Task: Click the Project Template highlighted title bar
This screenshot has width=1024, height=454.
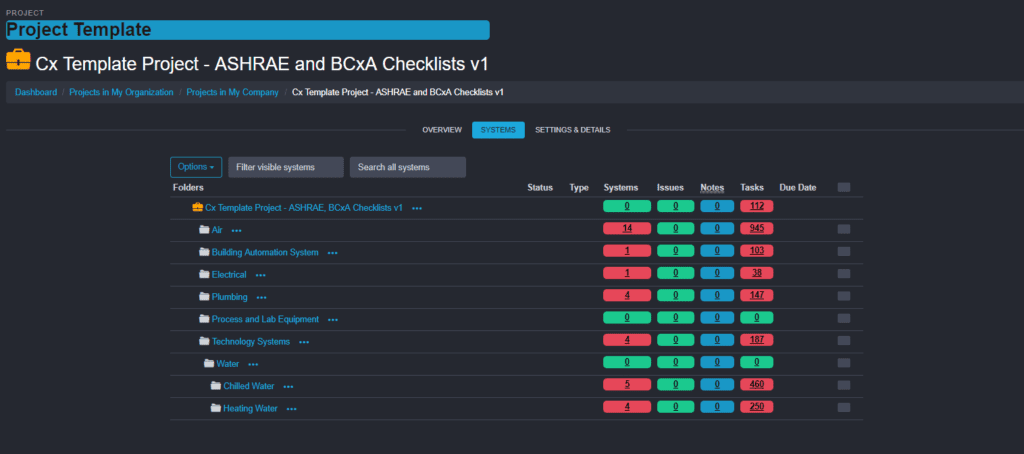Action: [248, 30]
